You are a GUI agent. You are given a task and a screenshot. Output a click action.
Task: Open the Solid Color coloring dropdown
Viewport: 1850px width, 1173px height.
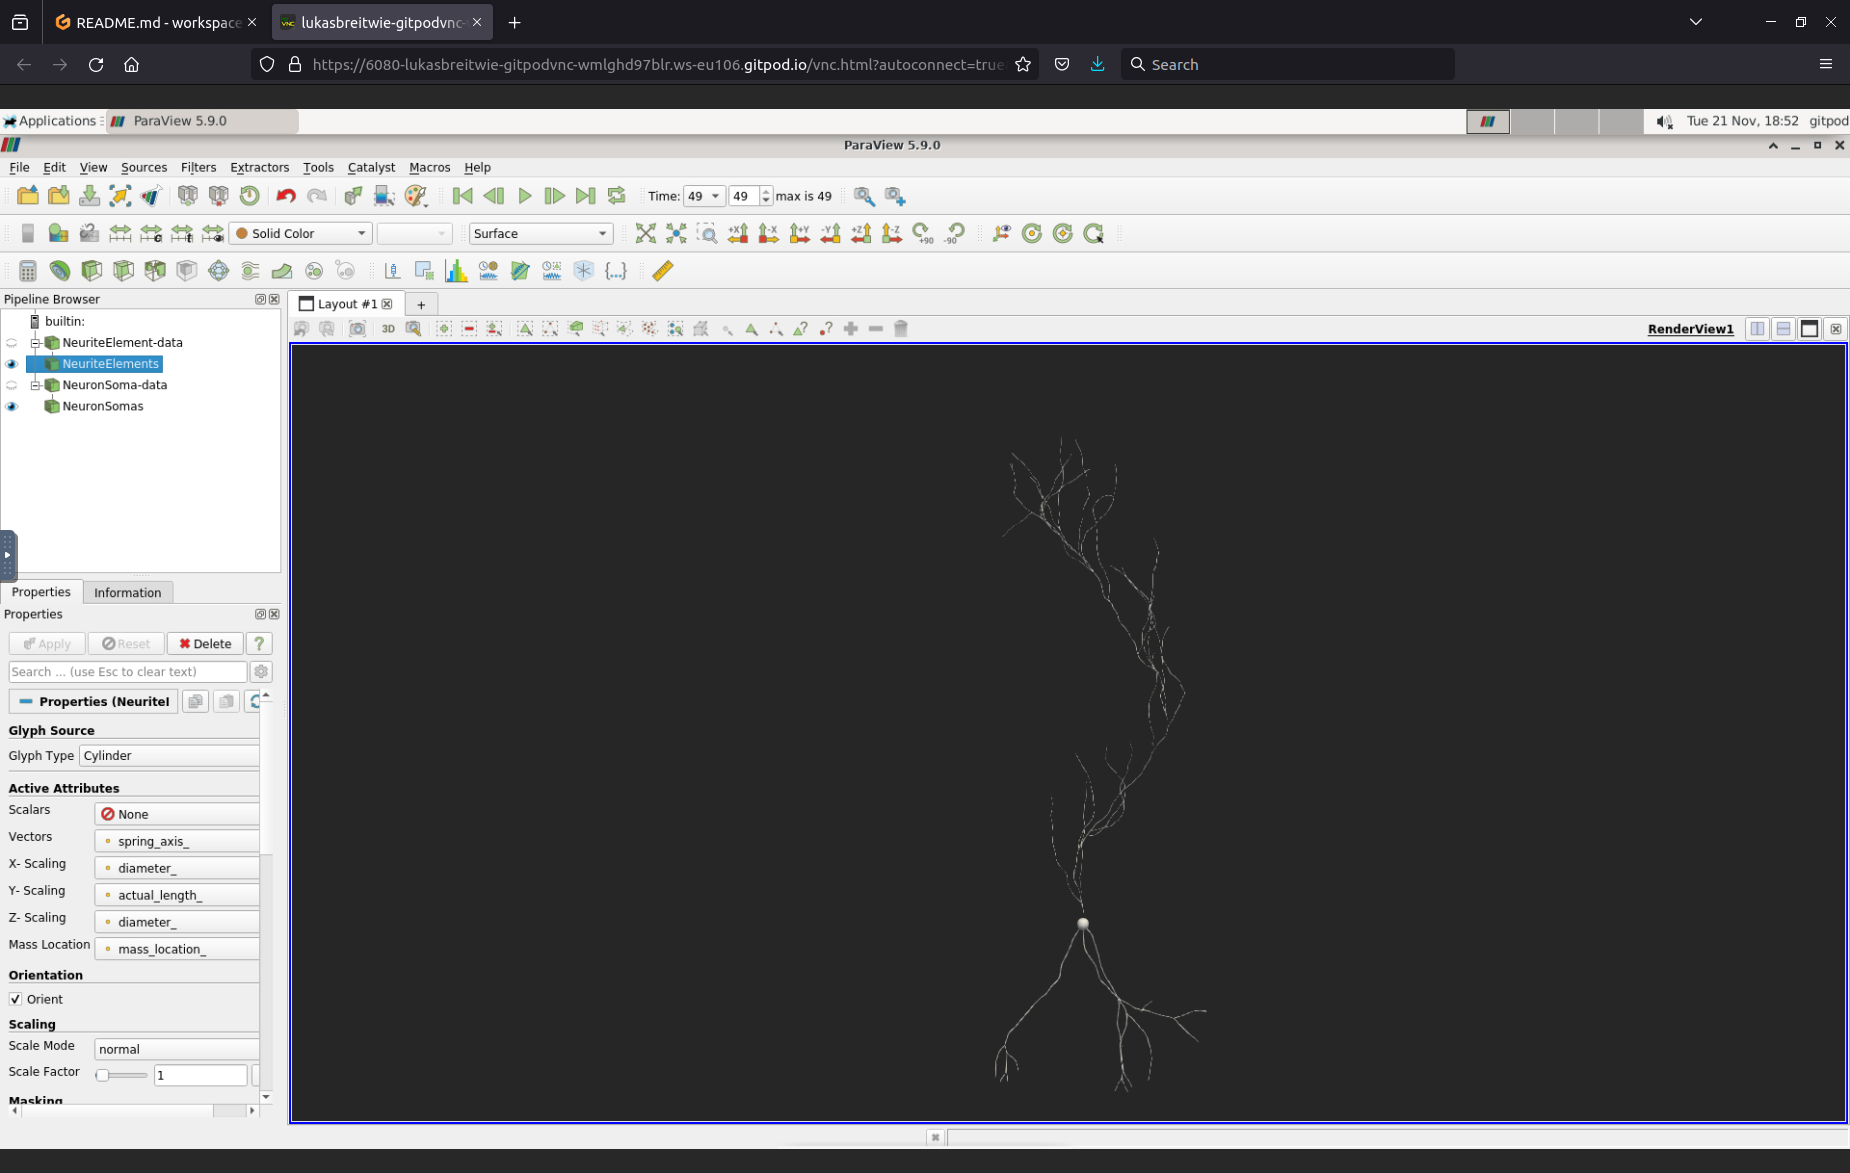pyautogui.click(x=301, y=234)
